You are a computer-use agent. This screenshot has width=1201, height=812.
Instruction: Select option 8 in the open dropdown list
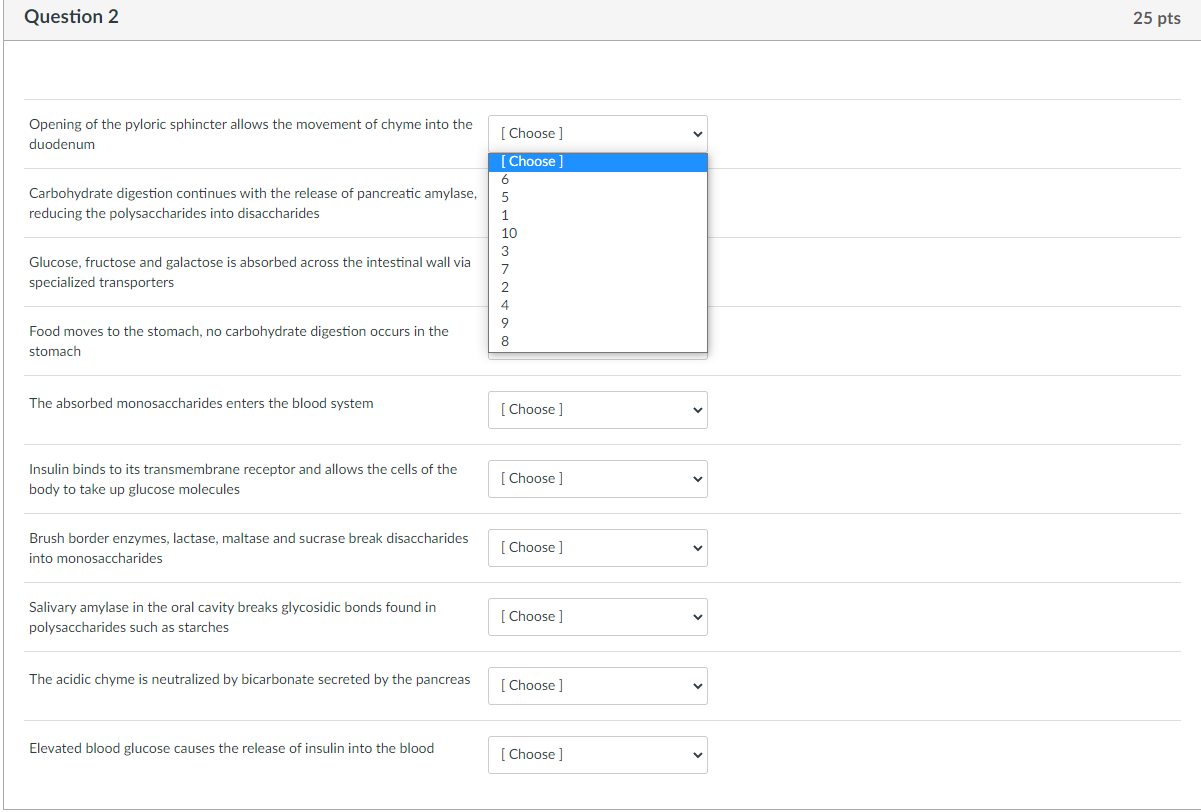pos(597,341)
